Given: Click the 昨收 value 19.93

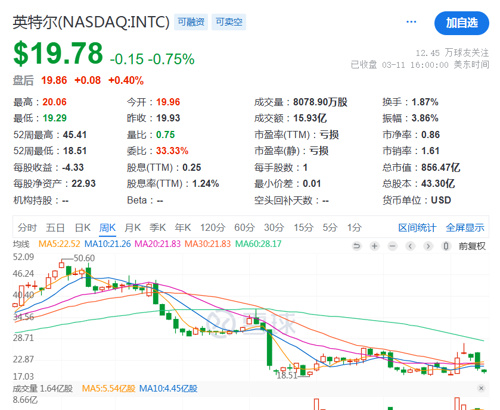Looking at the screenshot, I should click(168, 118).
